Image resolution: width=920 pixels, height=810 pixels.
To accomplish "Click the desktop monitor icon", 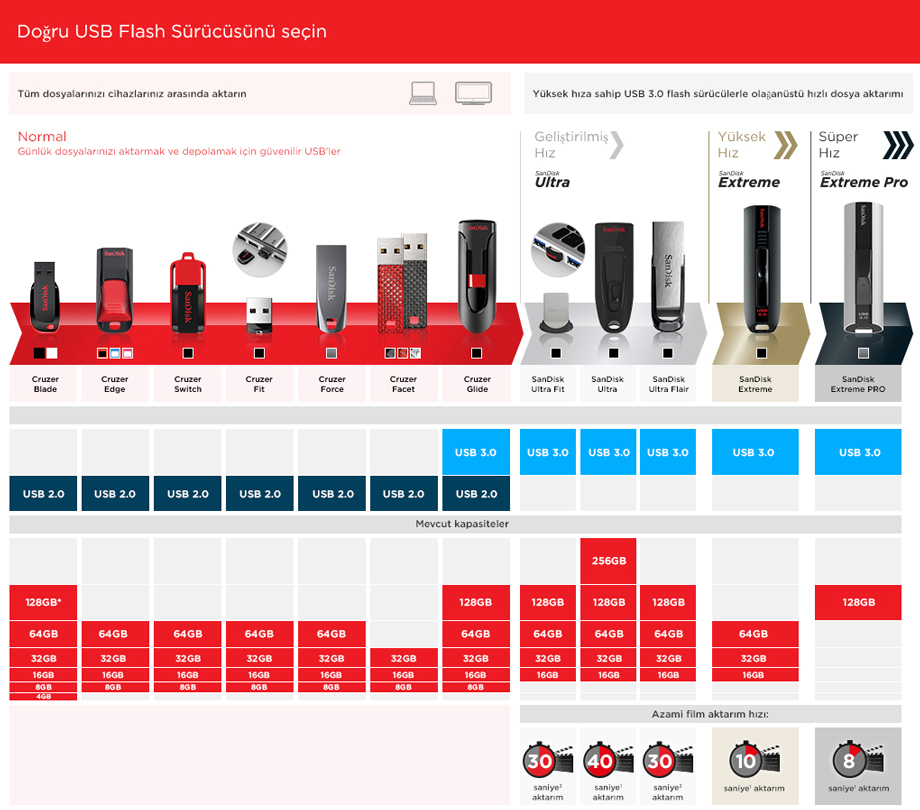I will 473,93.
